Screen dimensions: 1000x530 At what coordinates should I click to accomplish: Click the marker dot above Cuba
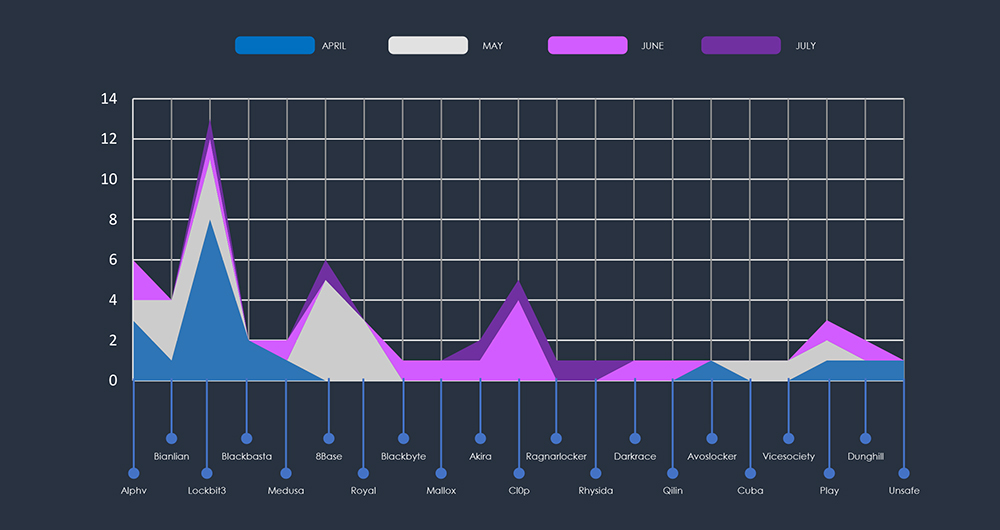[x=751, y=473]
